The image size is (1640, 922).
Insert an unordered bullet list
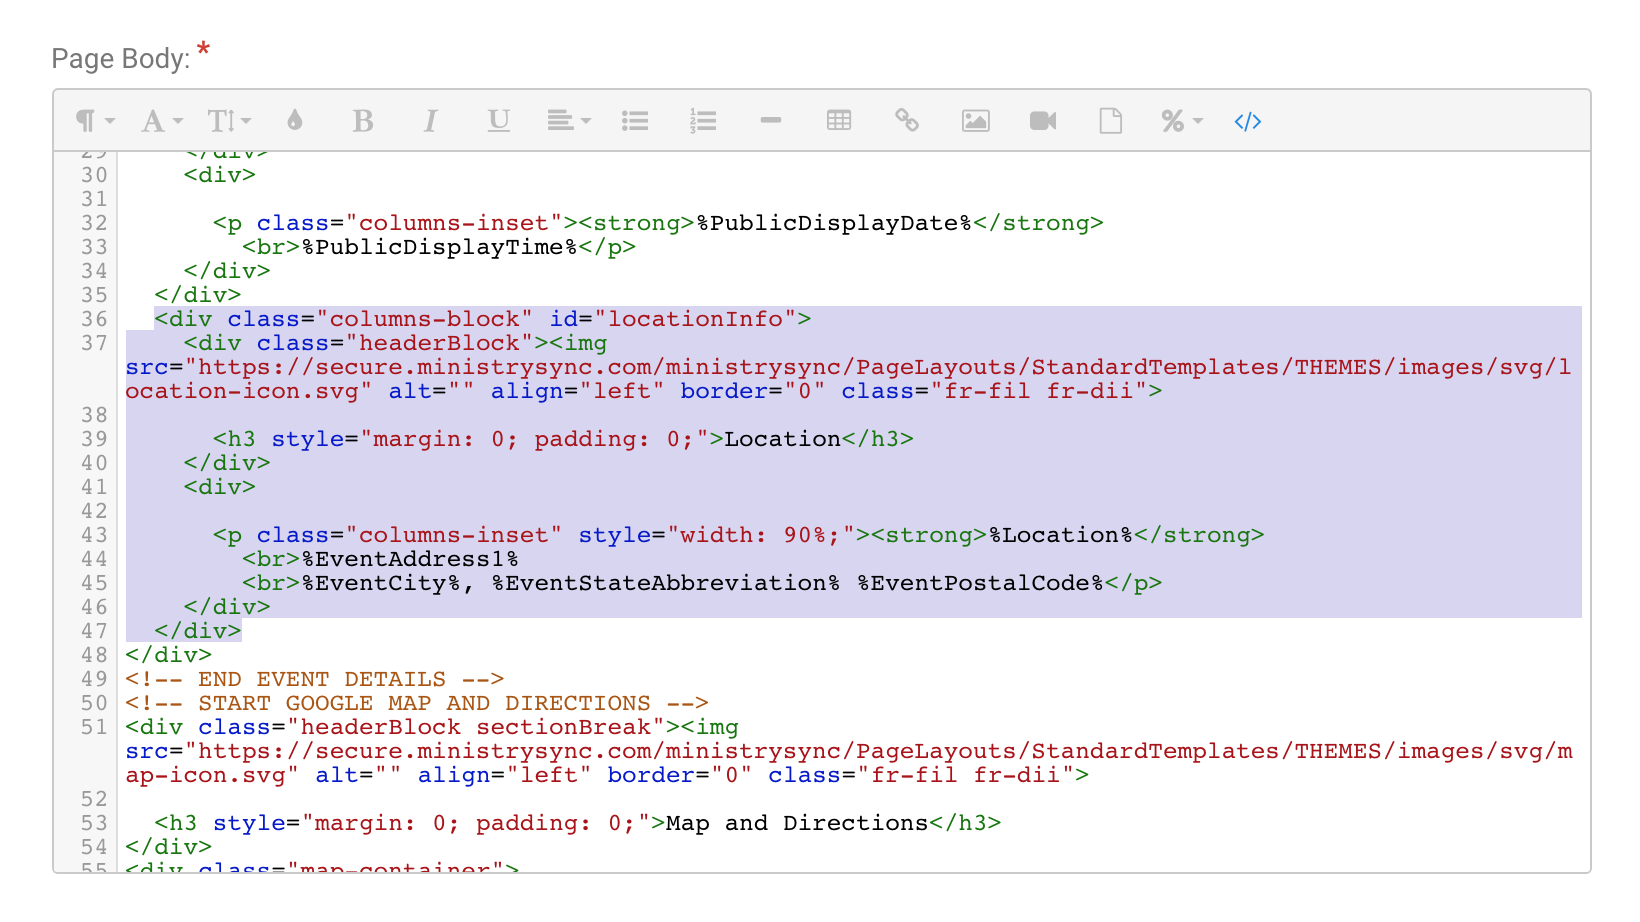coord(635,121)
